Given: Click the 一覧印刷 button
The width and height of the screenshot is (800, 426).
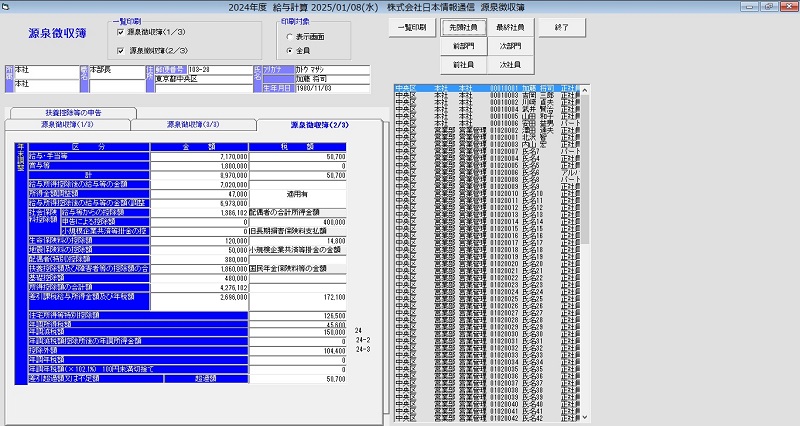Looking at the screenshot, I should pyautogui.click(x=411, y=27).
